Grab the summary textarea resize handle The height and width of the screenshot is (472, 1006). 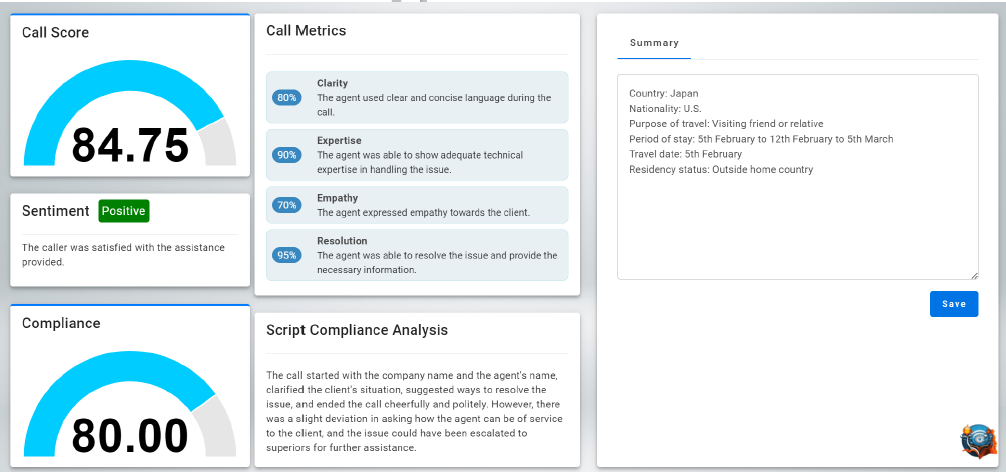(975, 276)
